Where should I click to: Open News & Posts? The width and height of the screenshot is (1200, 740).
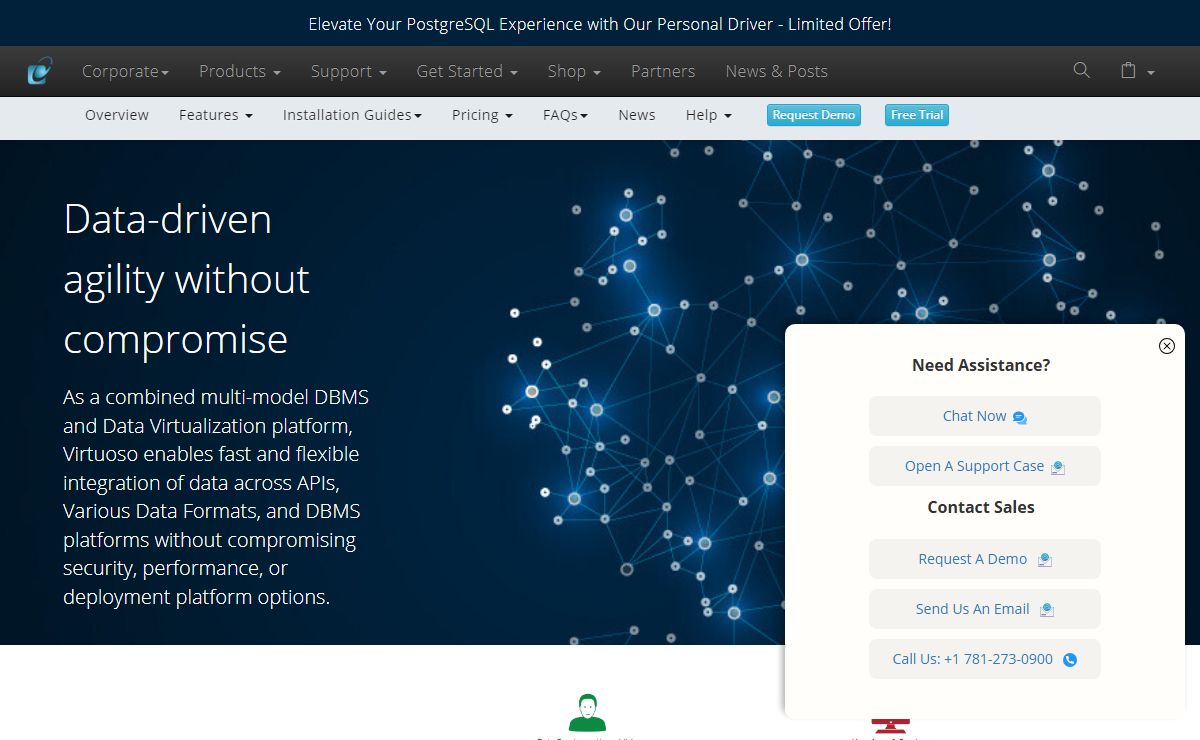(776, 71)
